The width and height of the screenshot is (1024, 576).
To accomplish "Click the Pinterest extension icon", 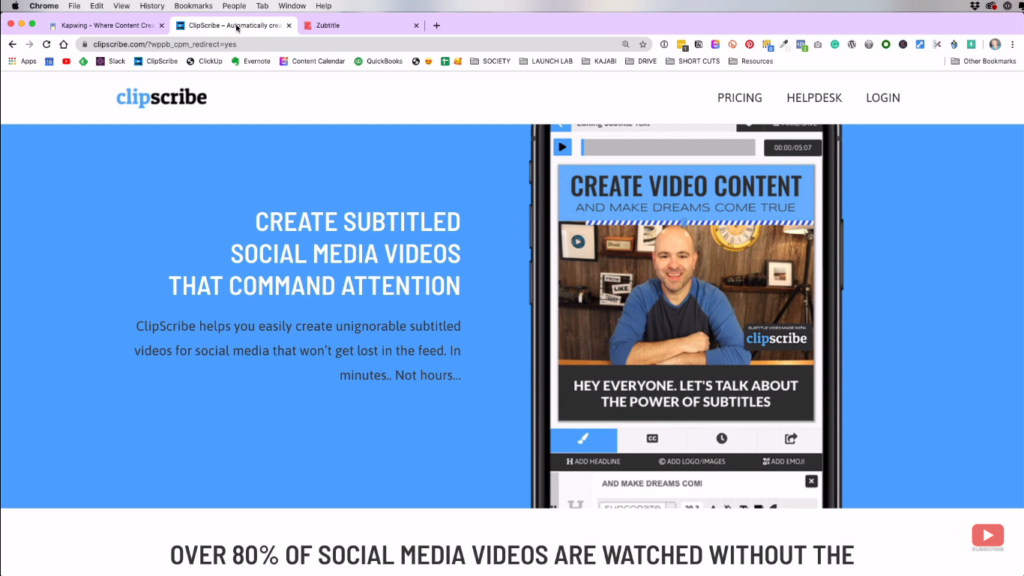I will (x=749, y=44).
